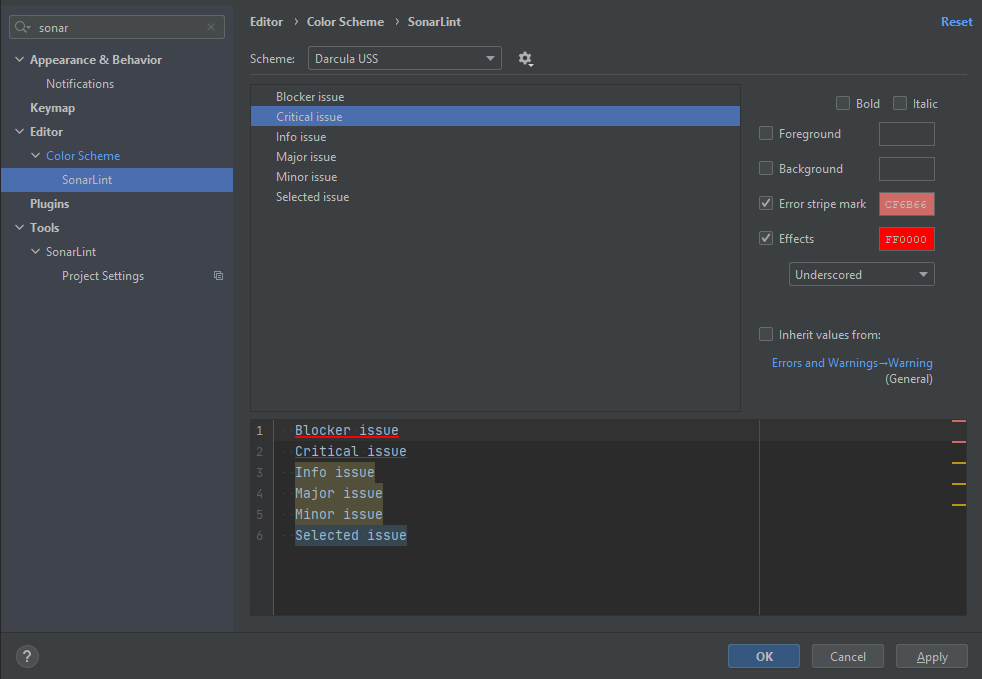Enable the Bold checkbox

click(x=843, y=103)
